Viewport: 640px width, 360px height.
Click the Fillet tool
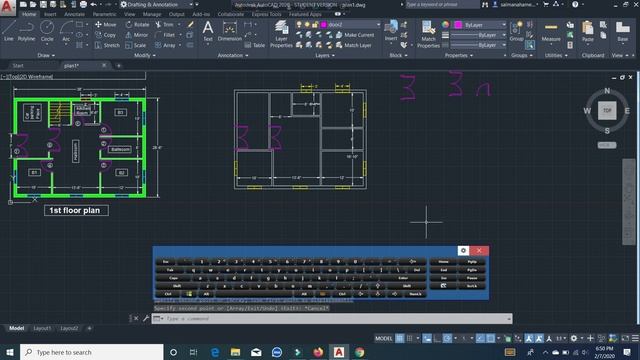click(165, 35)
